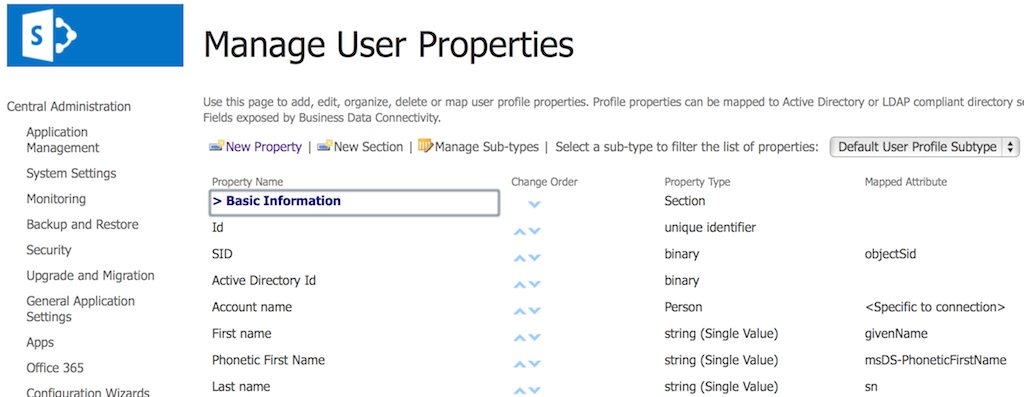Move Phonetic First Name up

pos(520,364)
